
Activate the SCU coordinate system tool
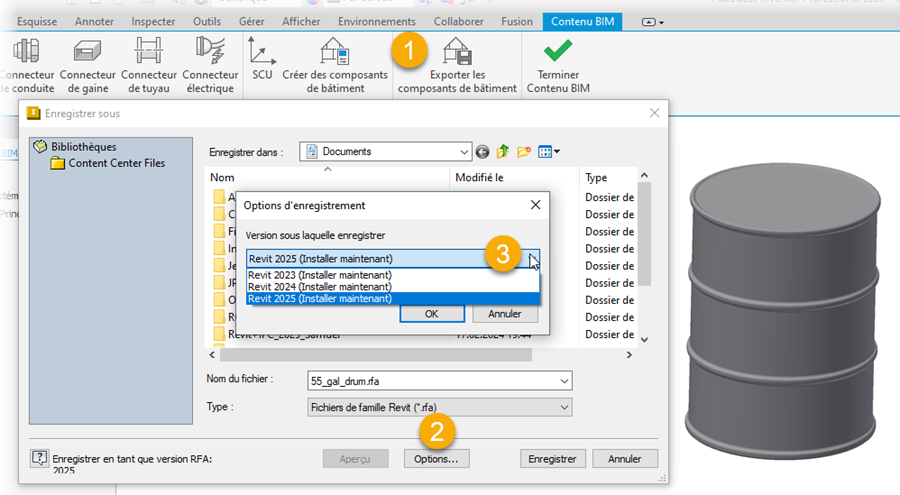pos(262,58)
